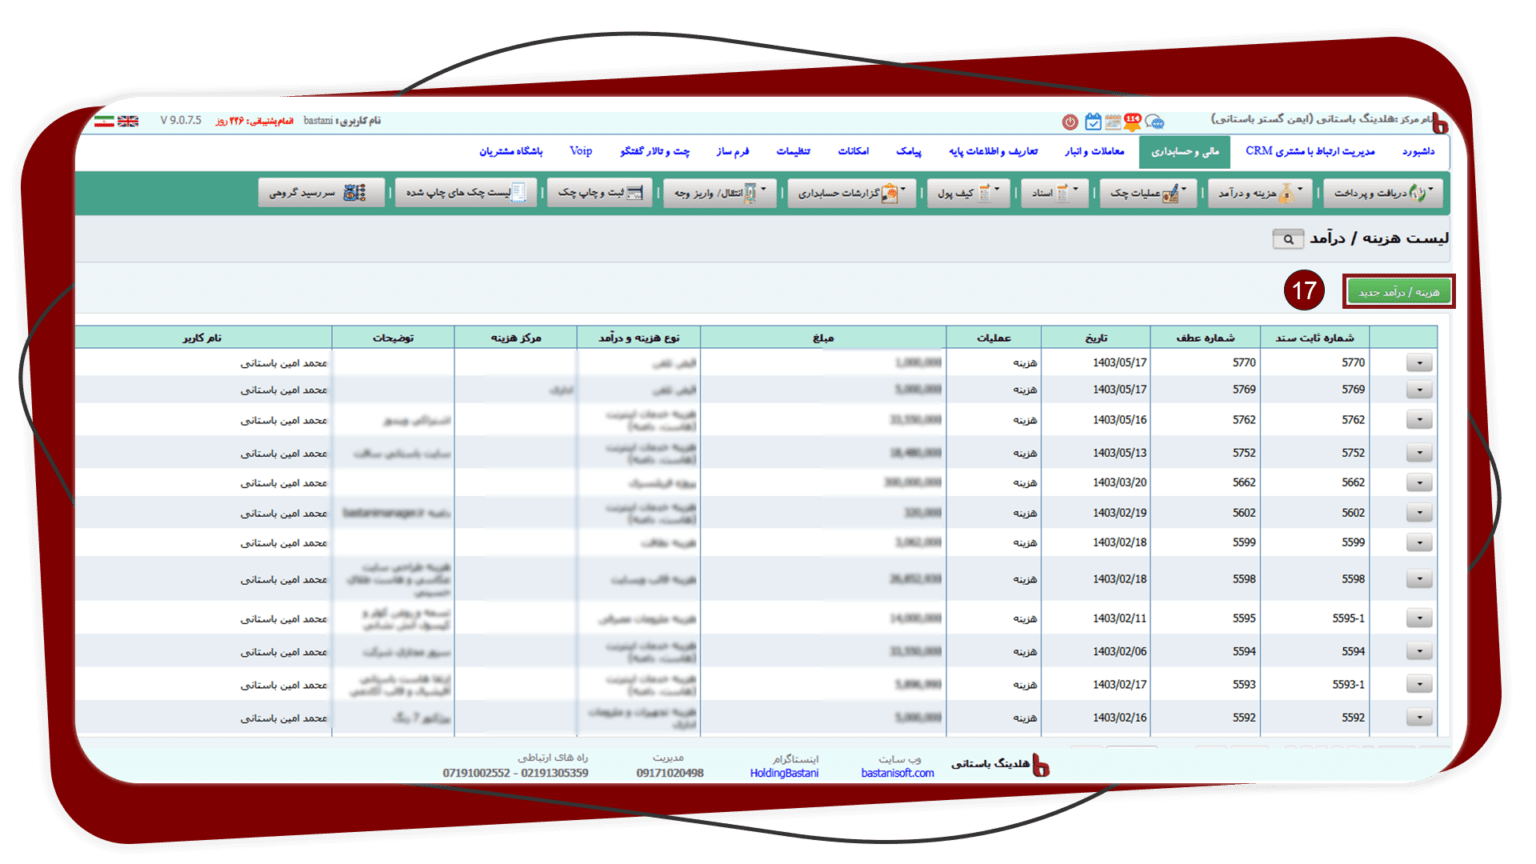Open the HoldingBastani Instagram link
1536x864 pixels.
point(784,773)
